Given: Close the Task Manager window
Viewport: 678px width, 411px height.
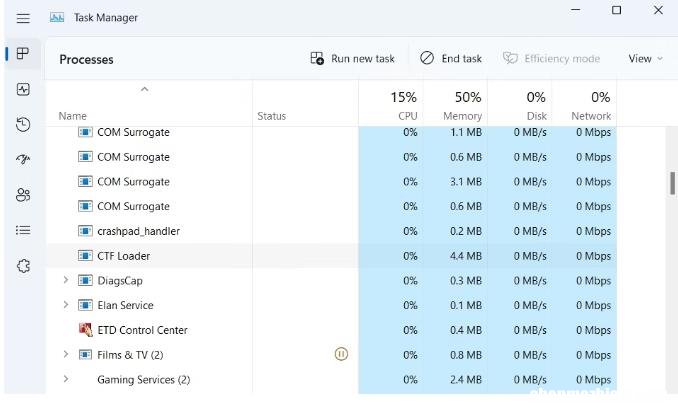Looking at the screenshot, I should (x=658, y=10).
